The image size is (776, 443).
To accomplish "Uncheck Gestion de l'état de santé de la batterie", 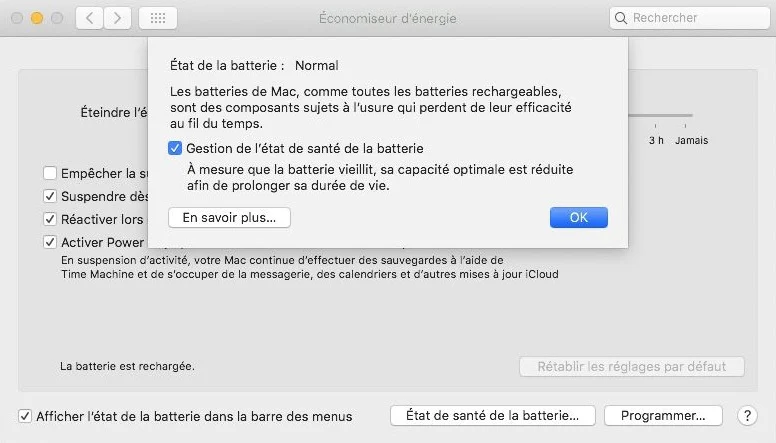I will pyautogui.click(x=175, y=148).
